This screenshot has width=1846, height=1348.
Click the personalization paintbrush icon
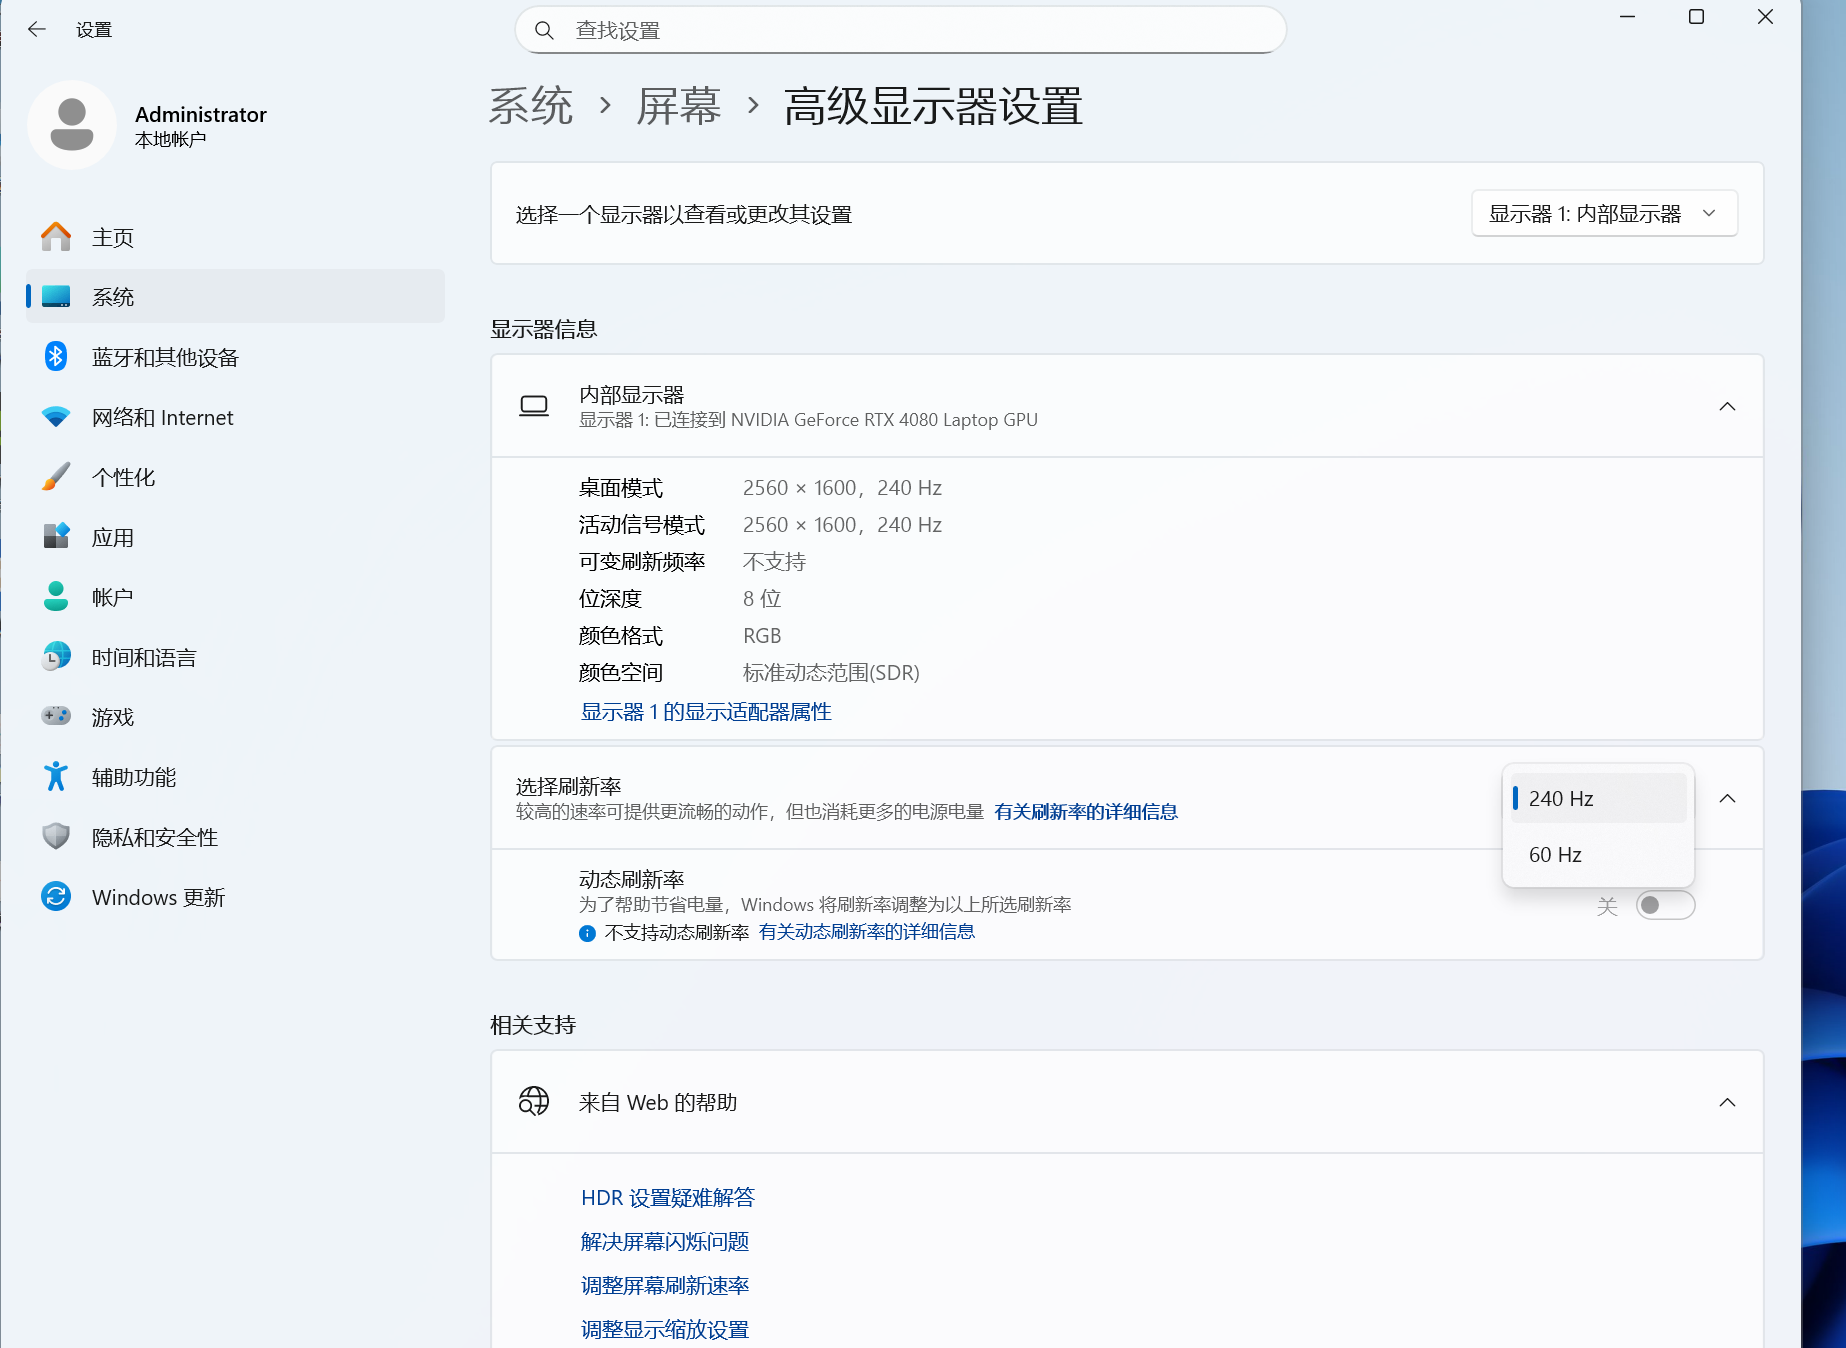(56, 477)
